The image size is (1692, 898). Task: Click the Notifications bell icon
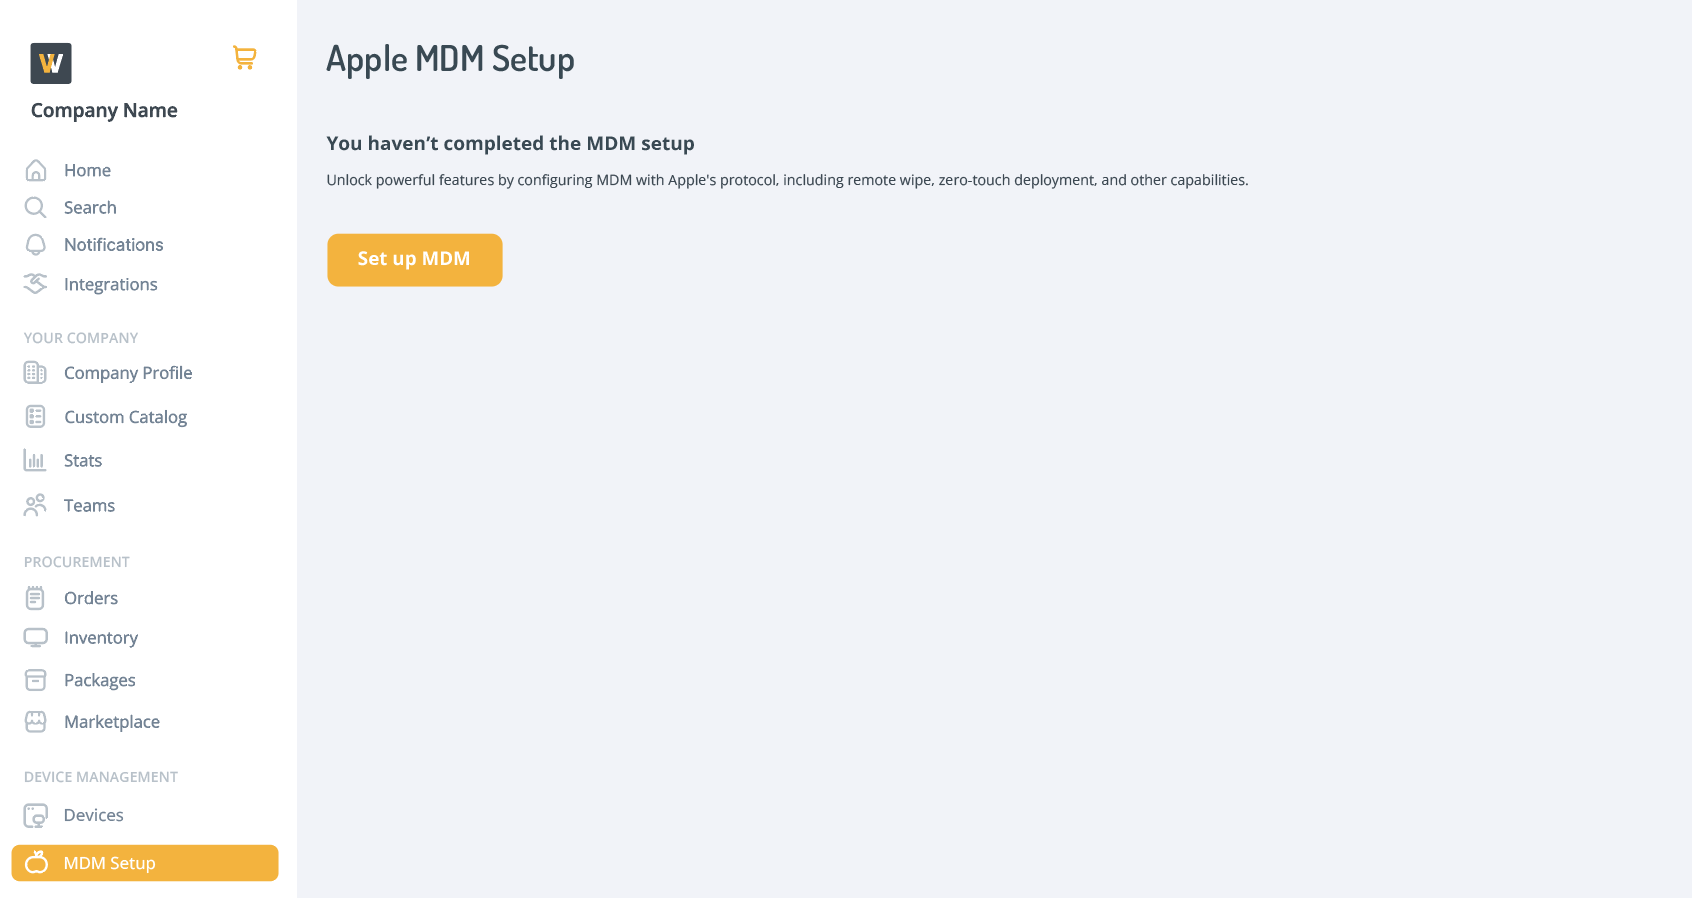click(x=36, y=245)
